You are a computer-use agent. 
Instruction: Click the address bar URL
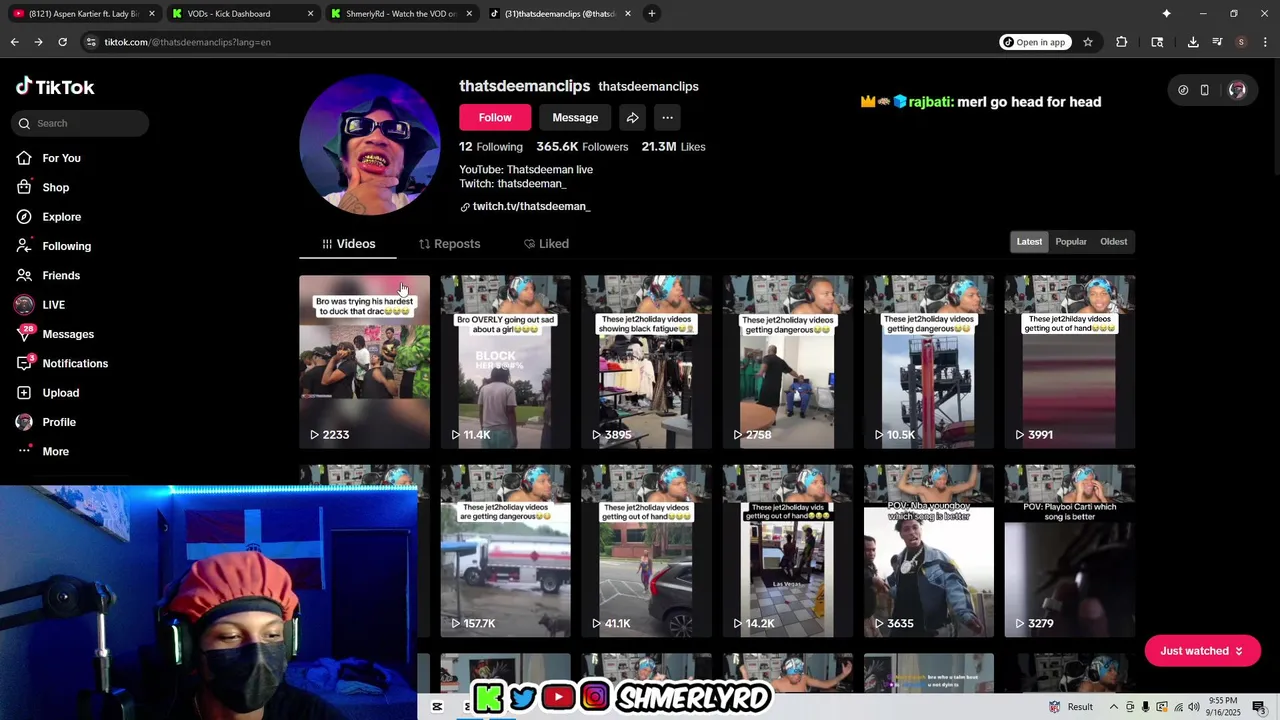[187, 42]
